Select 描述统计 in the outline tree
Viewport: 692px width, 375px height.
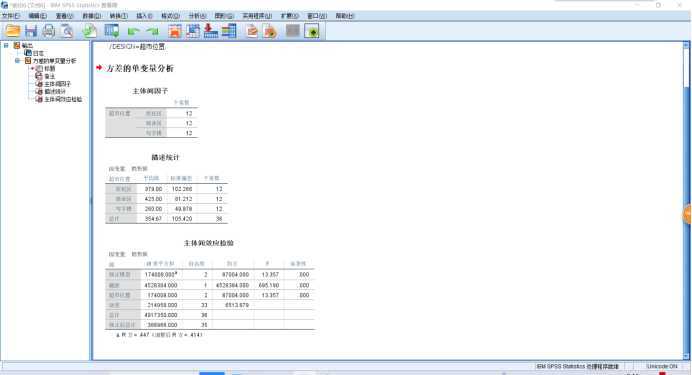[55, 92]
